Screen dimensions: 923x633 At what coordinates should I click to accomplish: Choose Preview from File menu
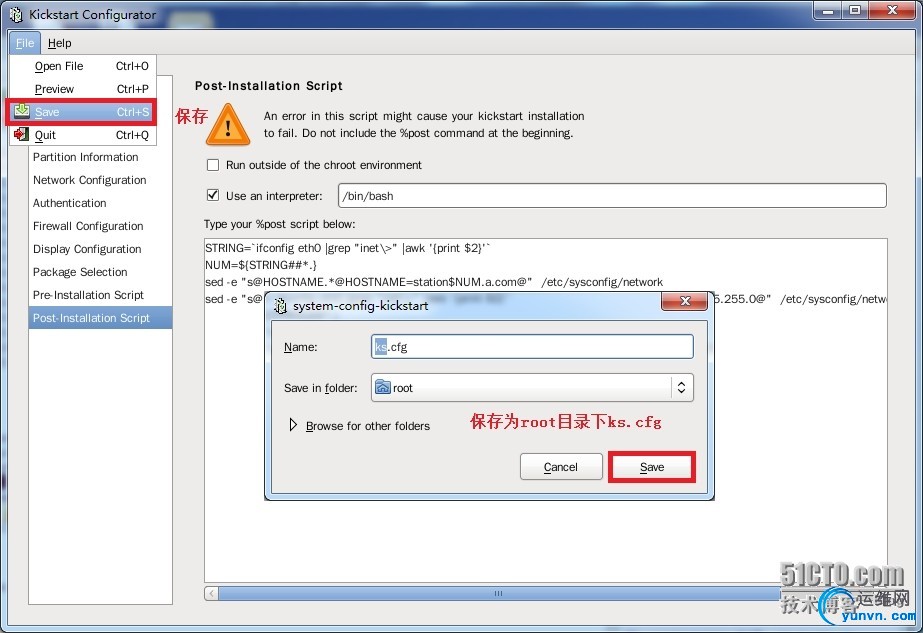pyautogui.click(x=83, y=89)
